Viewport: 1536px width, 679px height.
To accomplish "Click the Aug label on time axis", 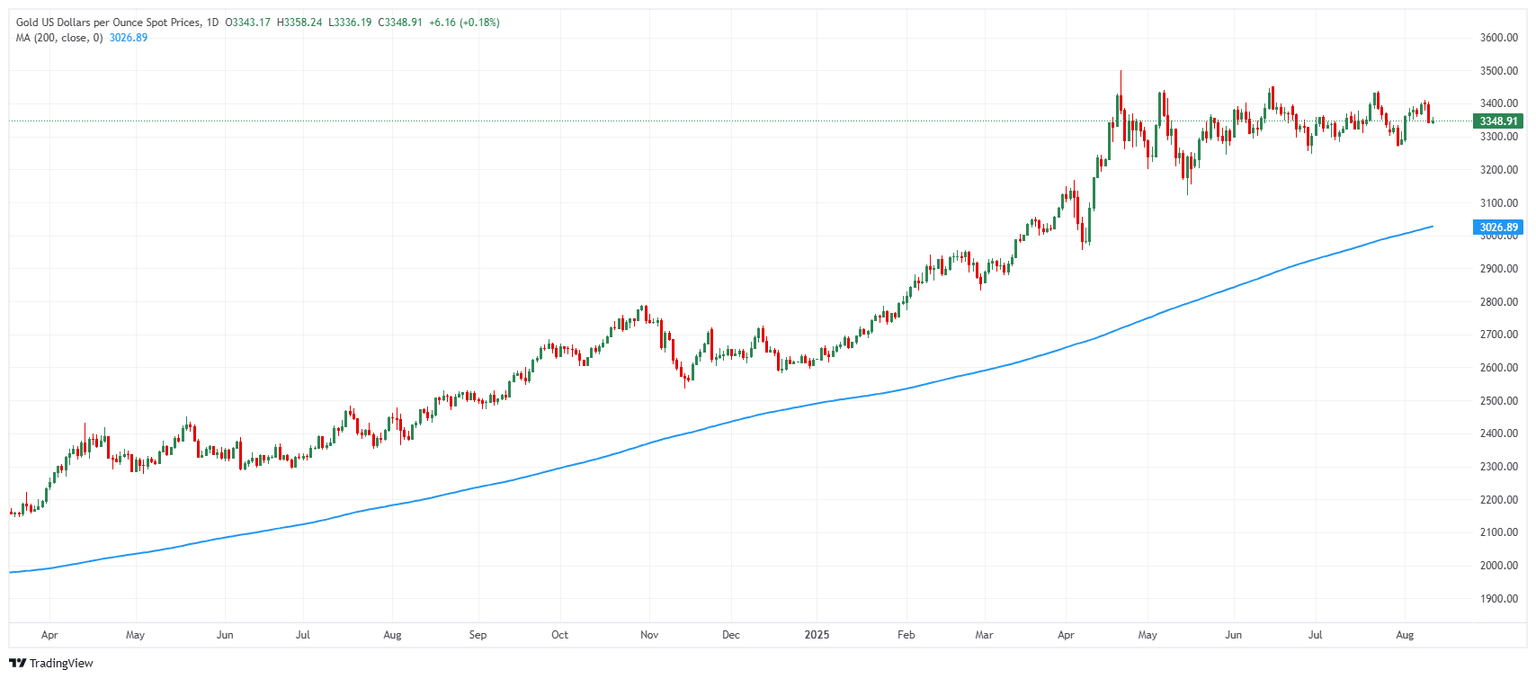I will pos(1407,634).
